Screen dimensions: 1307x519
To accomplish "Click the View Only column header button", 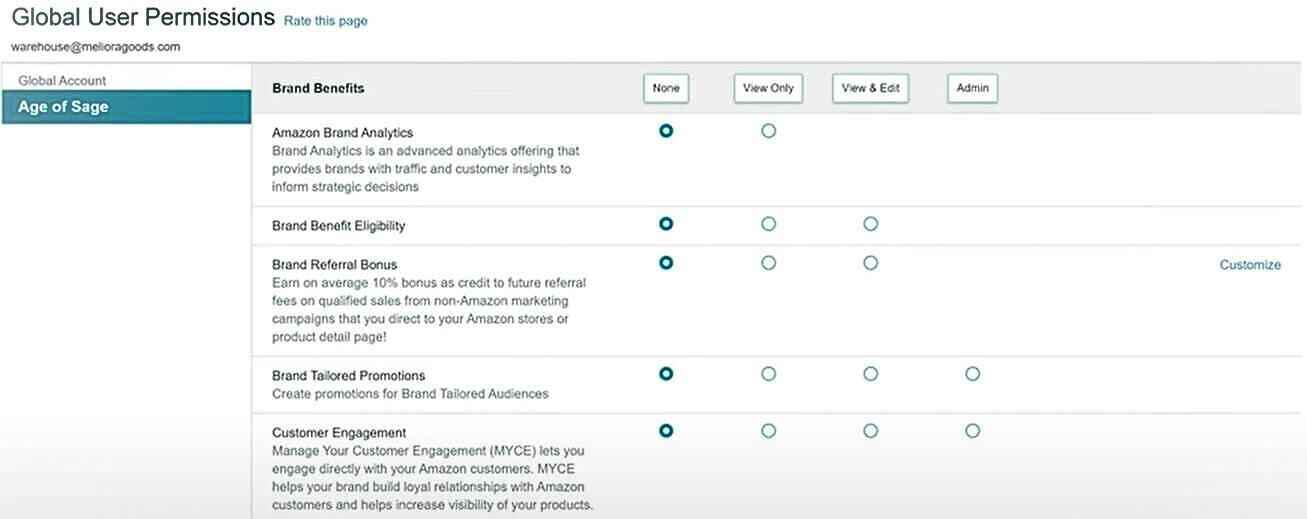I will pos(768,88).
